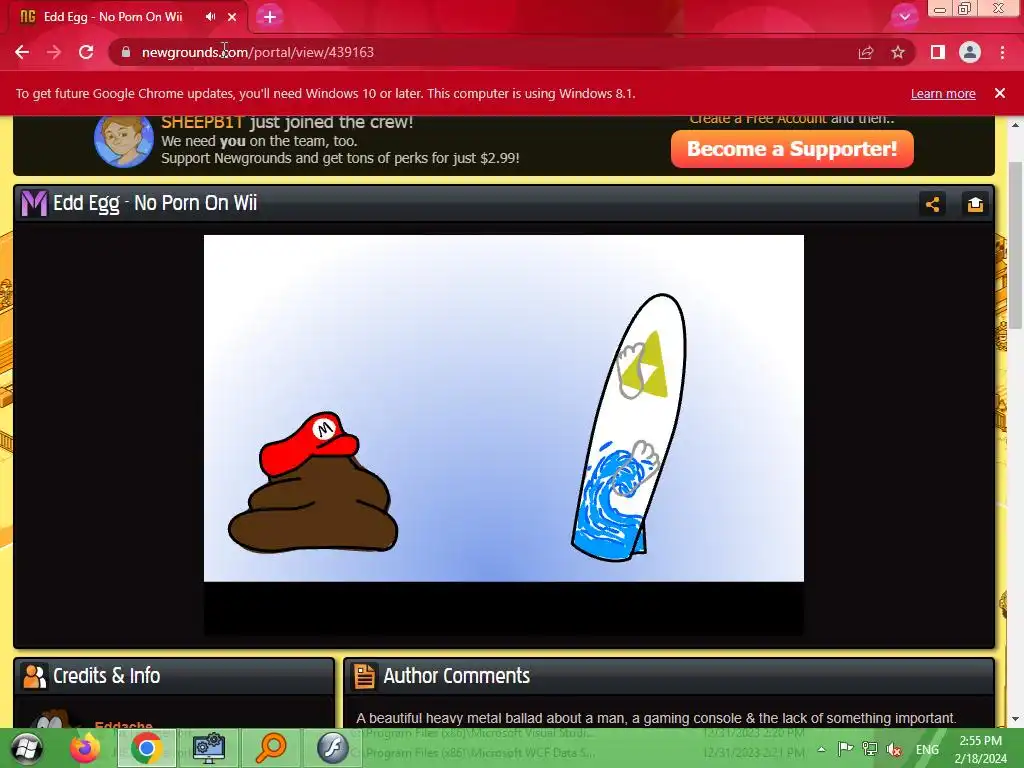
Task: Open Chrome three-dot menu
Action: pyautogui.click(x=1002, y=52)
